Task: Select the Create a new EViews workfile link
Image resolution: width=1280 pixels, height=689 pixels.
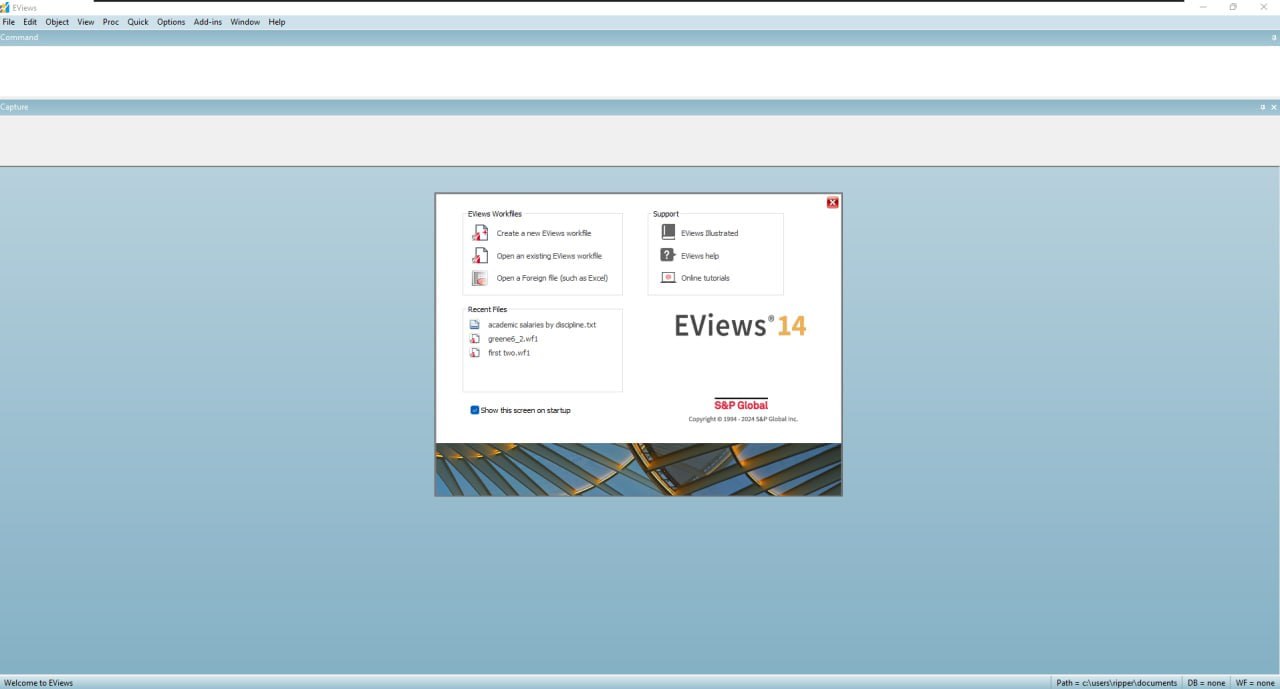Action: 544,233
